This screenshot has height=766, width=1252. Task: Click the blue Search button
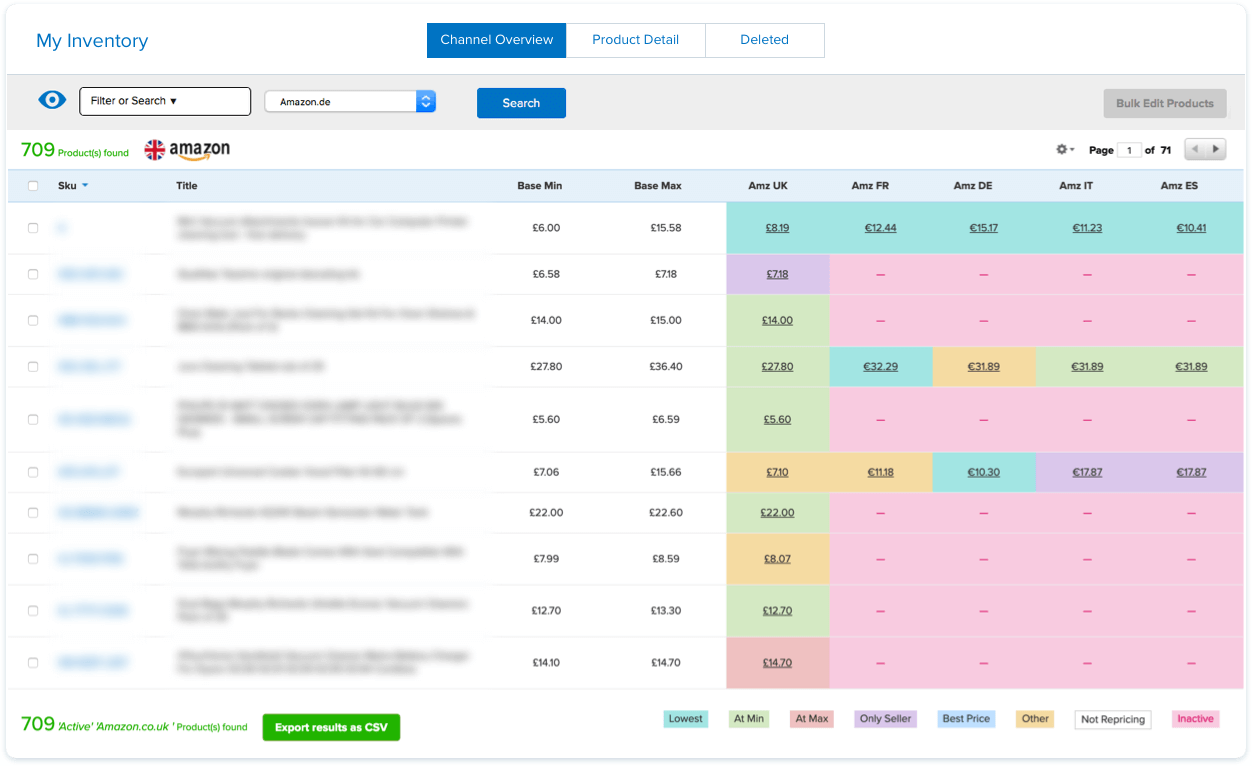tap(521, 103)
